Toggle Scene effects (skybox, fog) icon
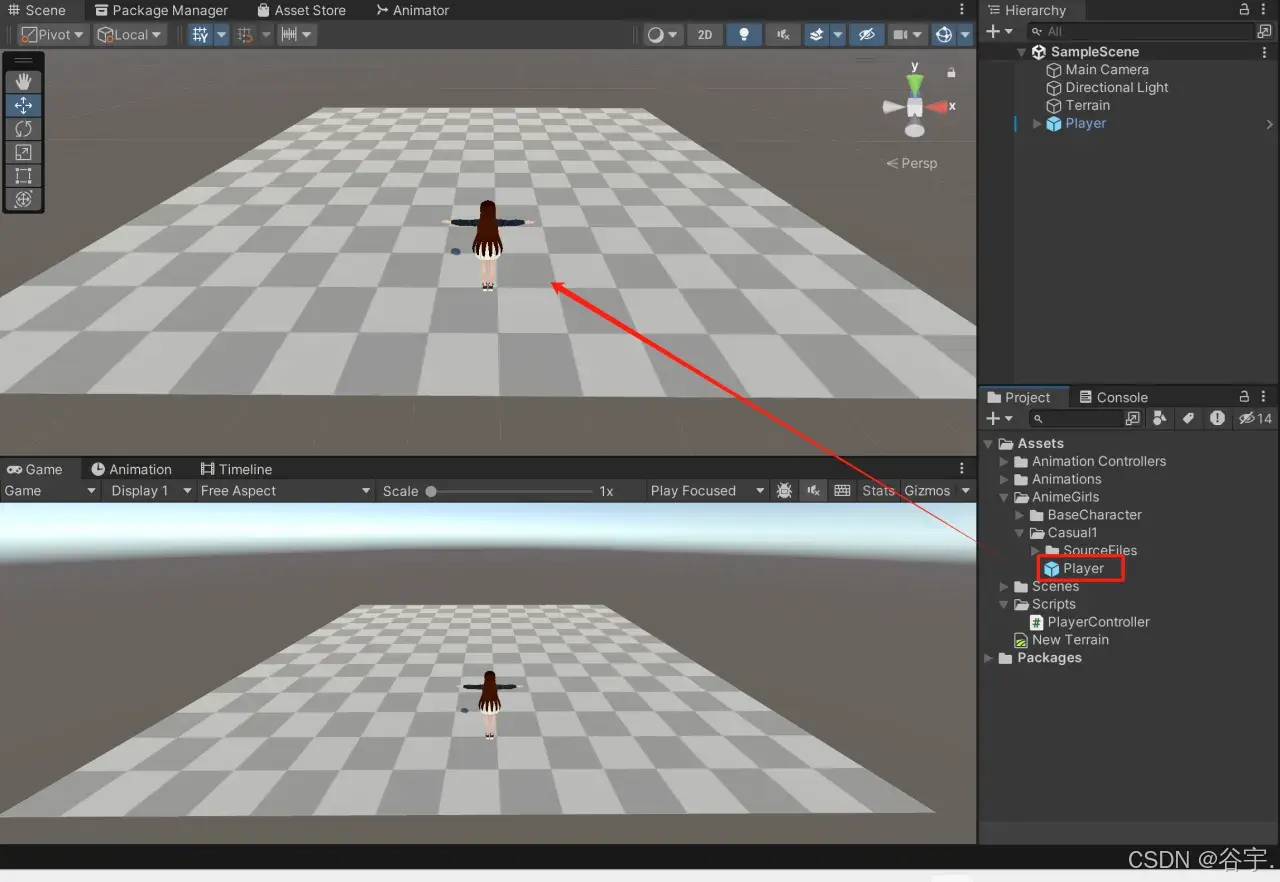The width and height of the screenshot is (1280, 882). (816, 35)
